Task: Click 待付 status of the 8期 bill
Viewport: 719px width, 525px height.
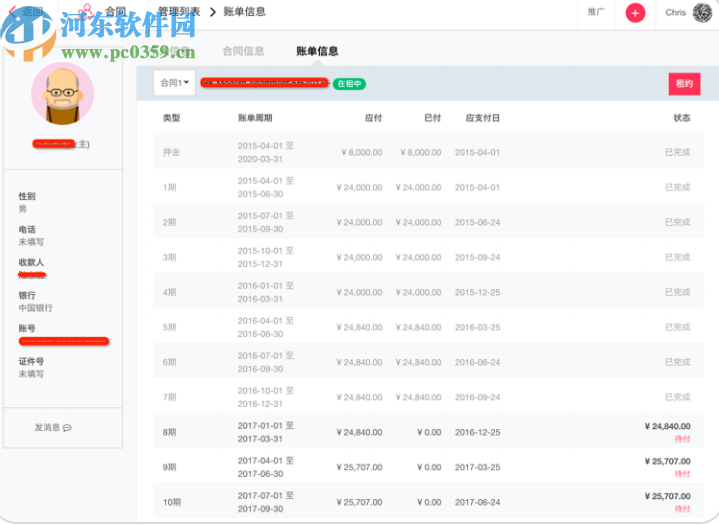Action: coord(682,439)
